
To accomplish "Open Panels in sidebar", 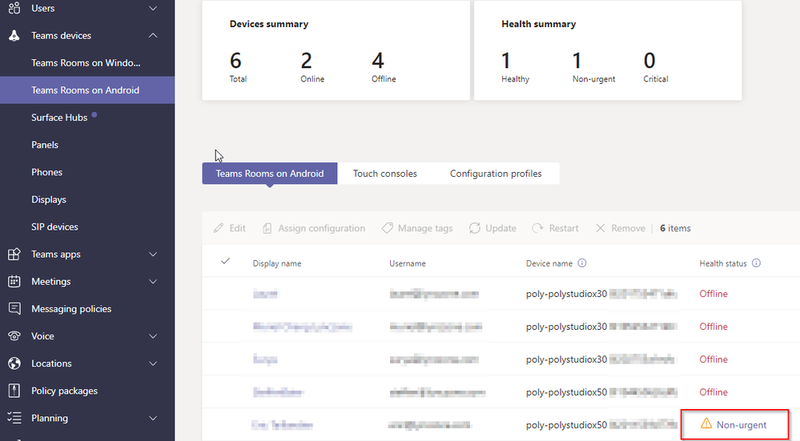I will click(45, 145).
